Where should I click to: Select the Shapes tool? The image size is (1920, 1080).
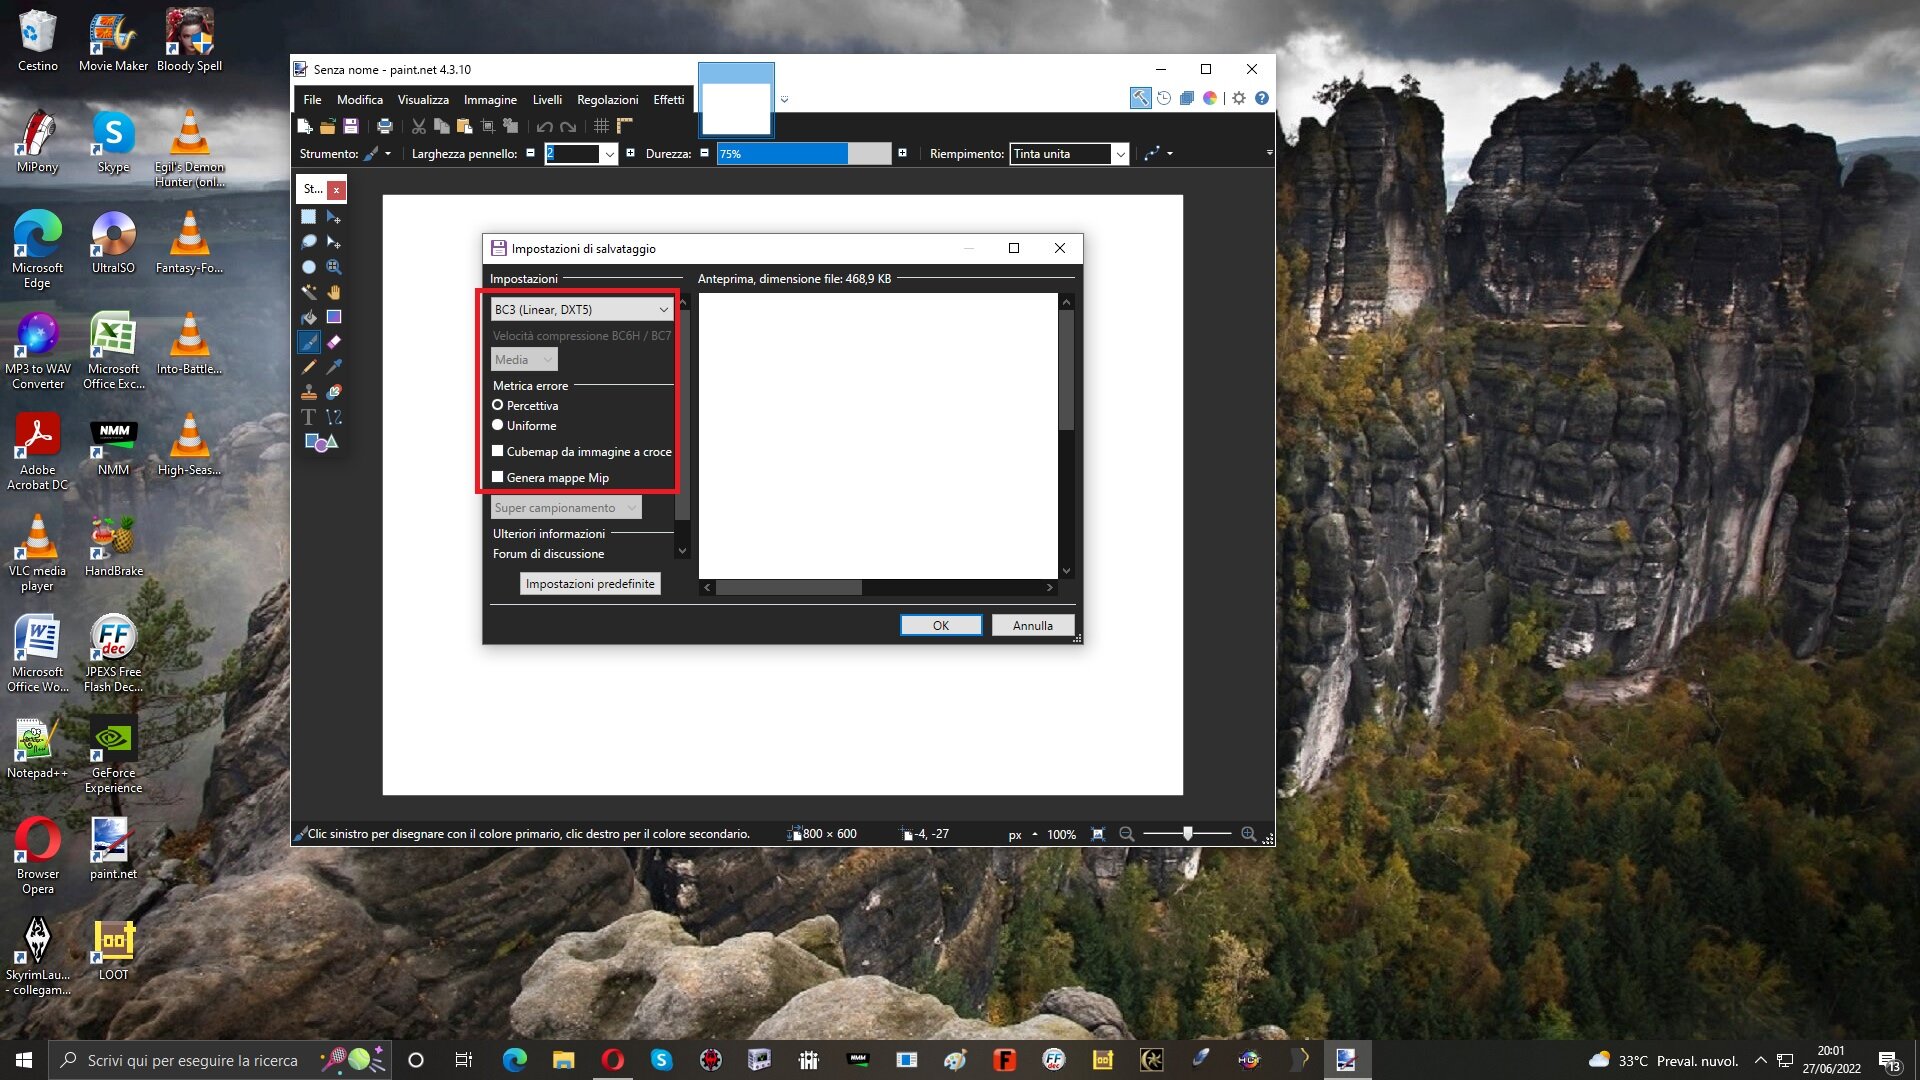(321, 442)
